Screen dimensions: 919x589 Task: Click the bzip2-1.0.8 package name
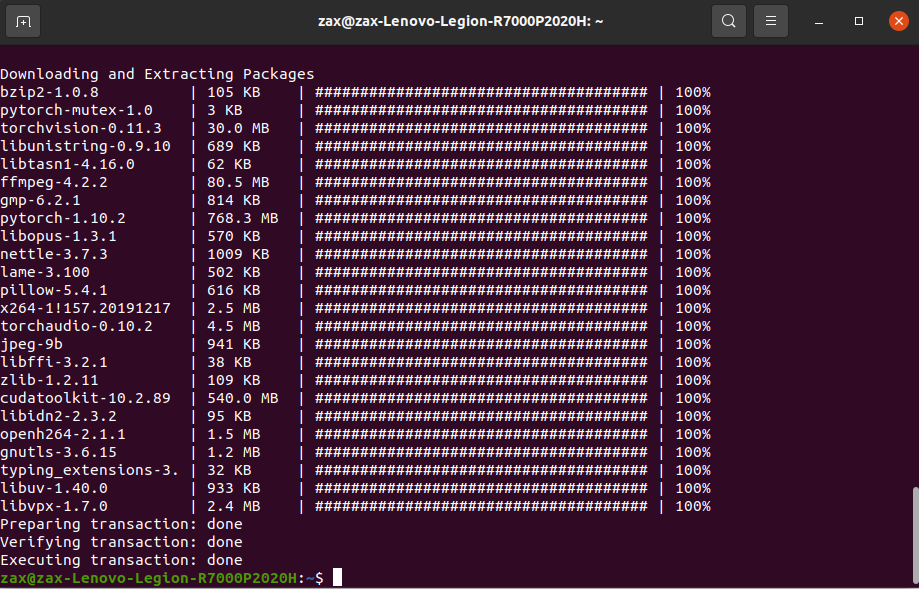click(x=49, y=93)
